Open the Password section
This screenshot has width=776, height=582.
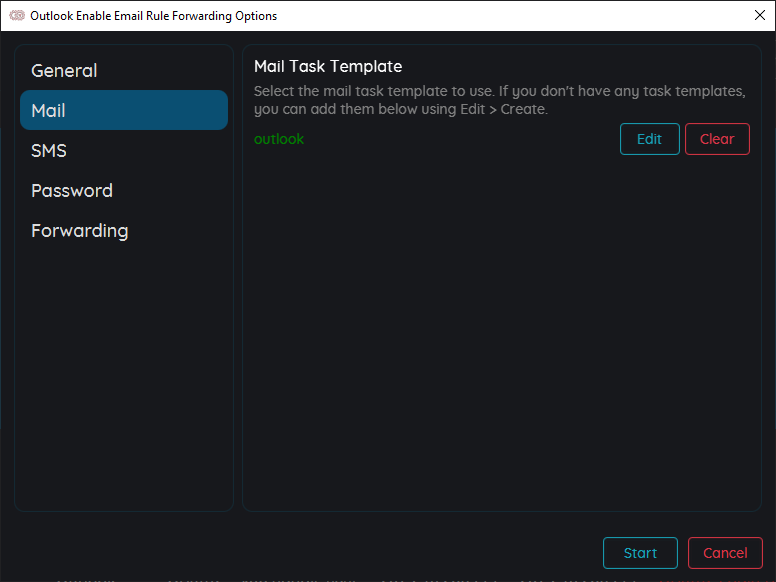124,191
